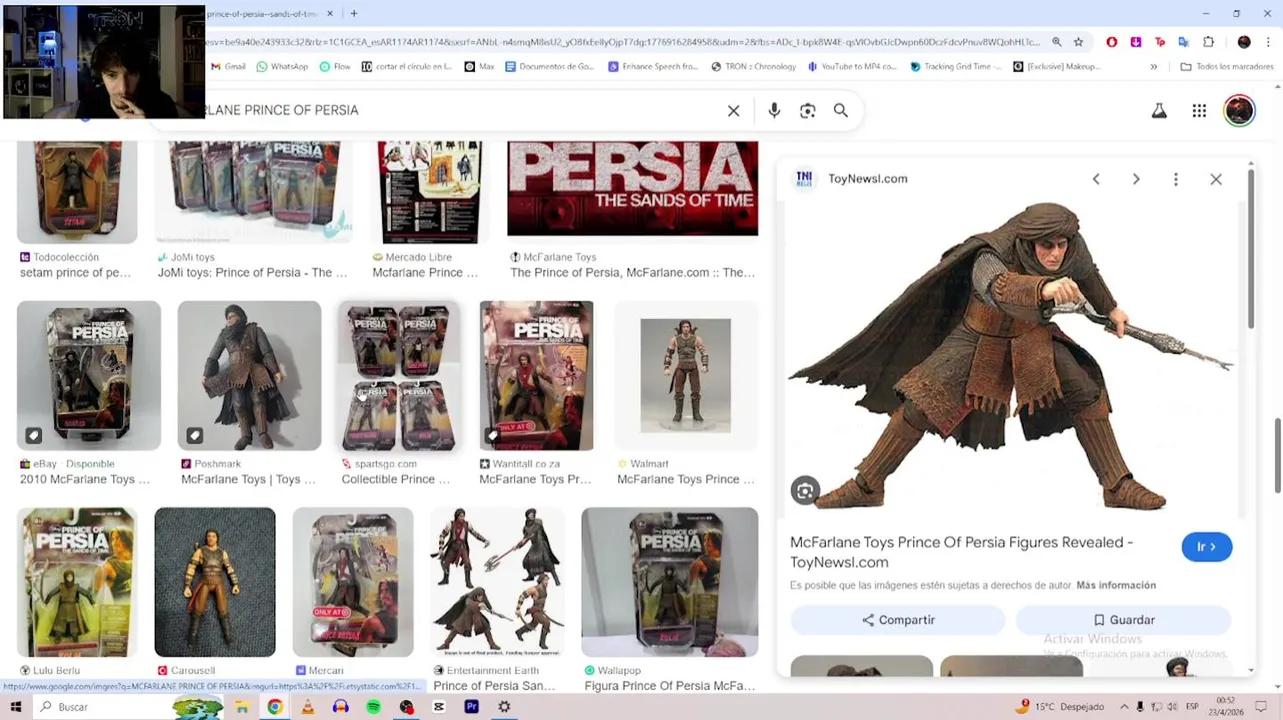Image resolution: width=1283 pixels, height=720 pixels.
Task: Open three-dot options in preview panel
Action: click(1176, 179)
